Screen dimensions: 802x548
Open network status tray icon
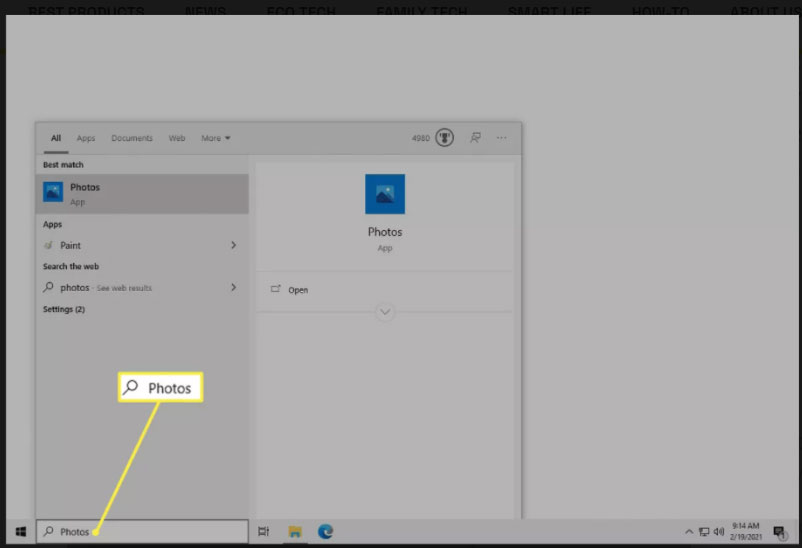704,532
